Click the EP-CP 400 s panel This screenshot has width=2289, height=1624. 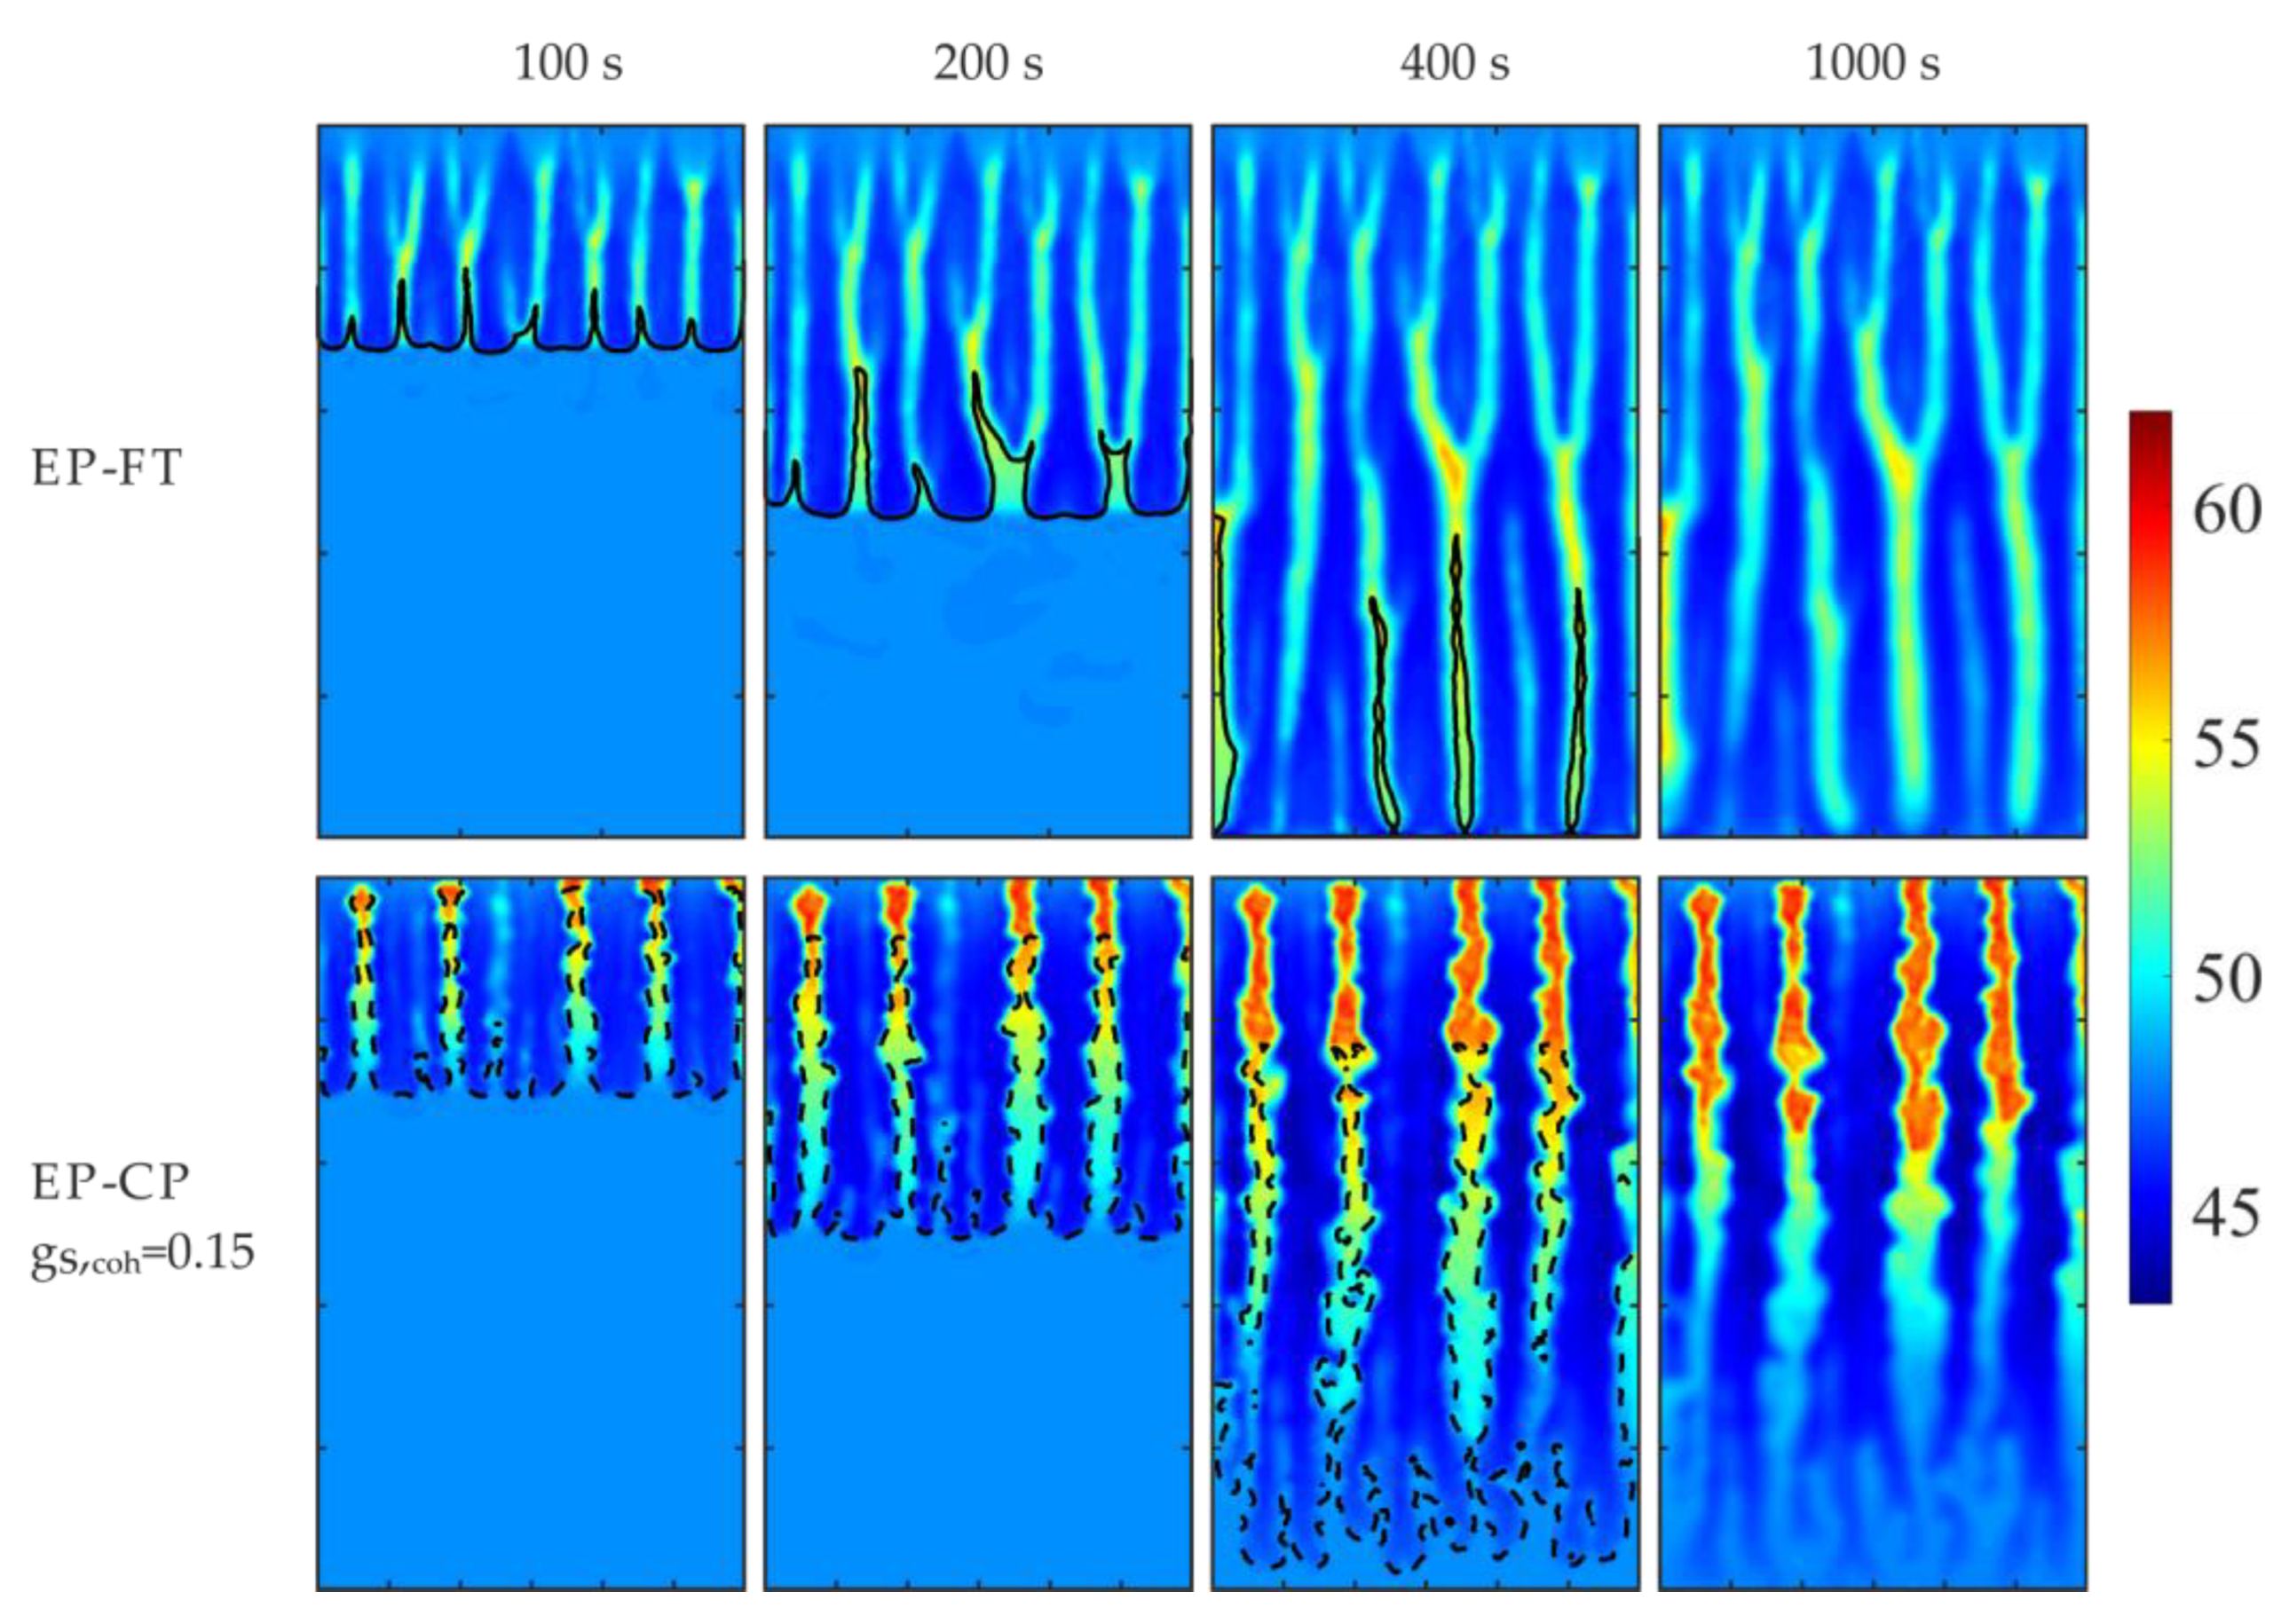click(x=1425, y=1233)
